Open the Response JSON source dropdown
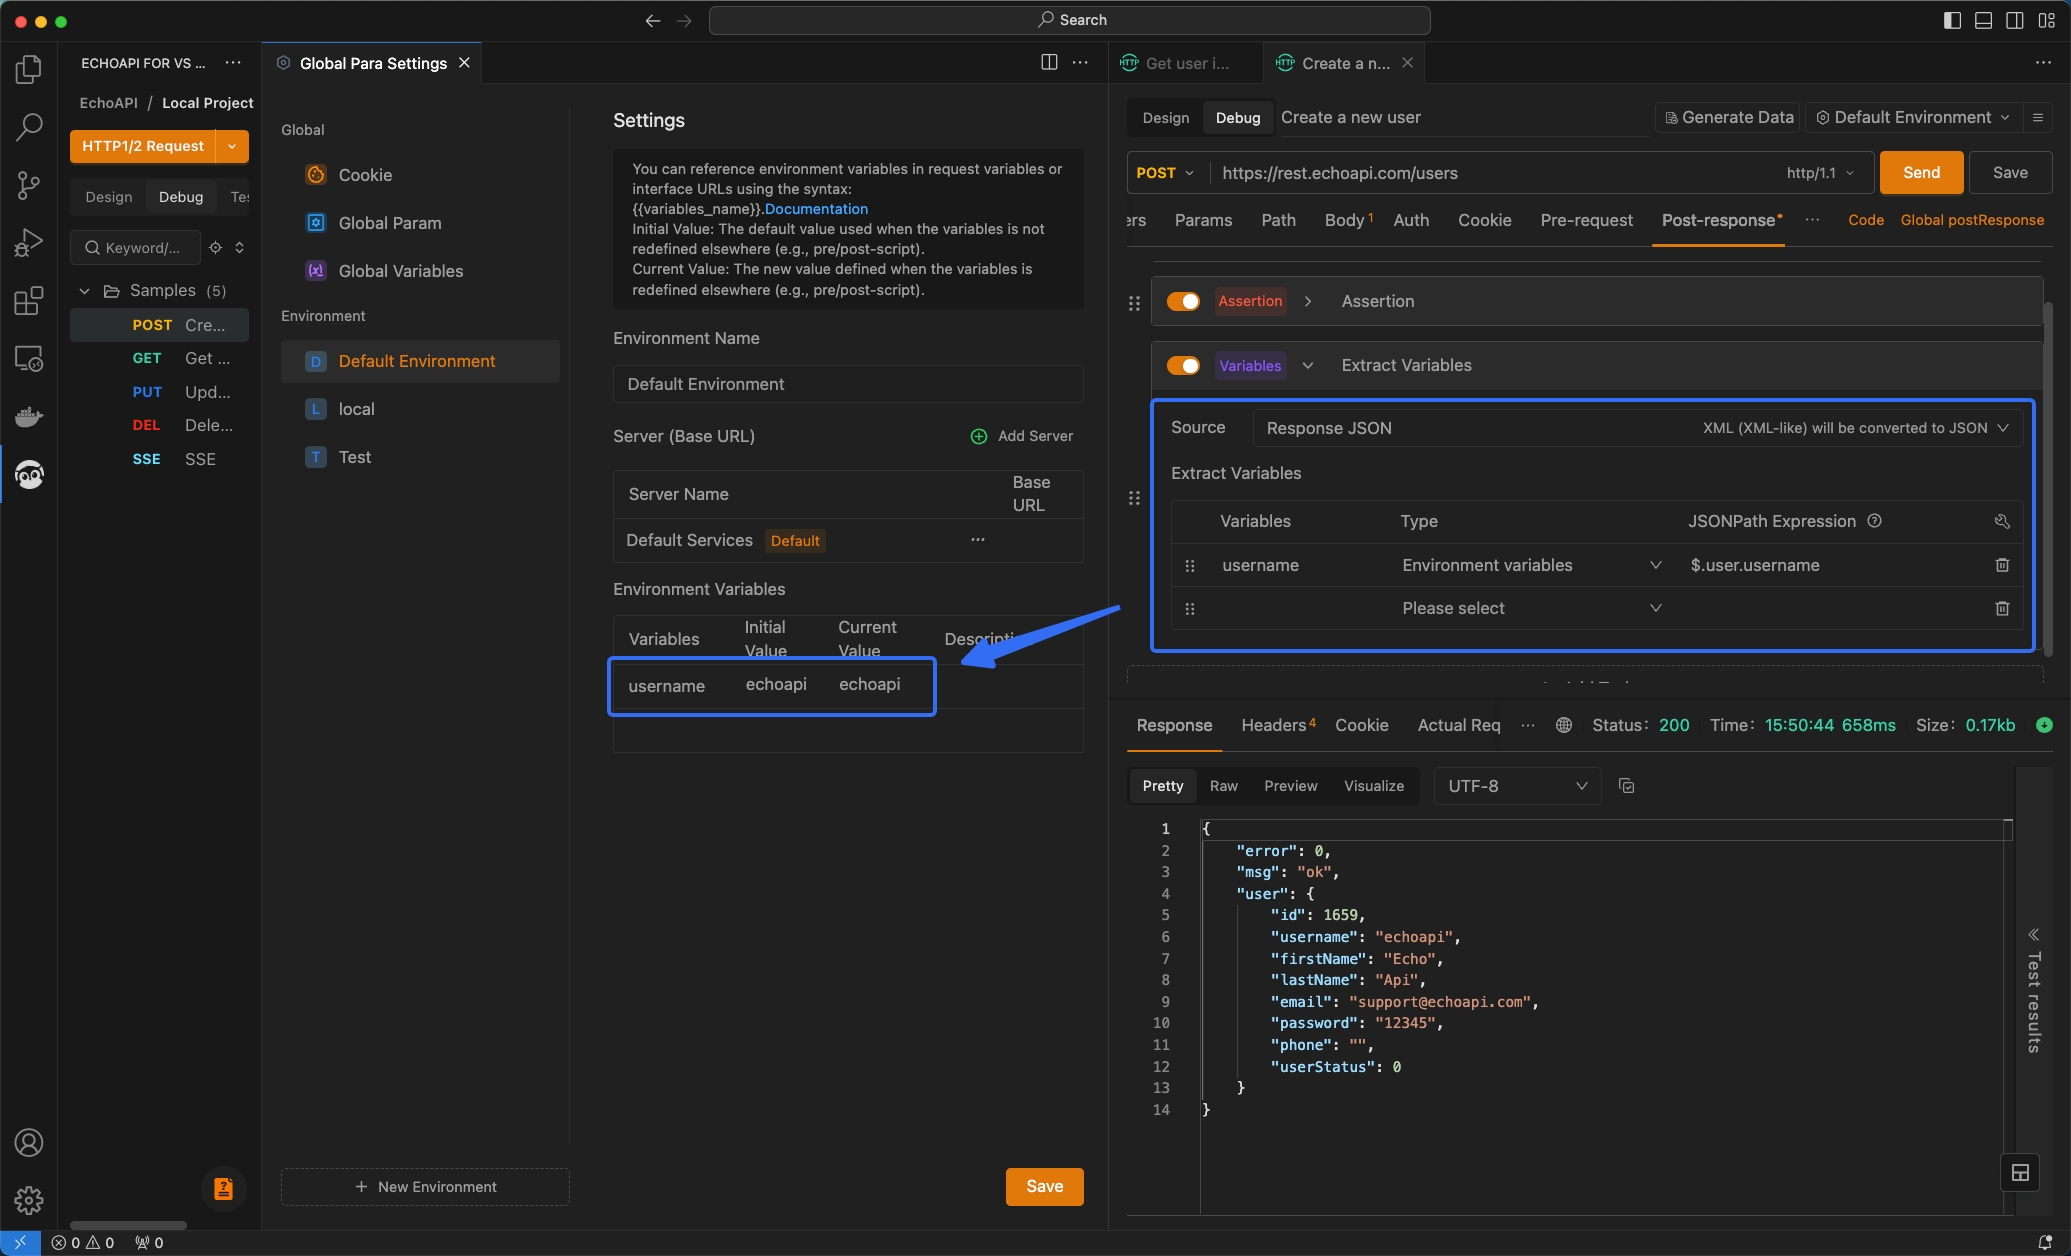2071x1256 pixels. [x=1637, y=428]
